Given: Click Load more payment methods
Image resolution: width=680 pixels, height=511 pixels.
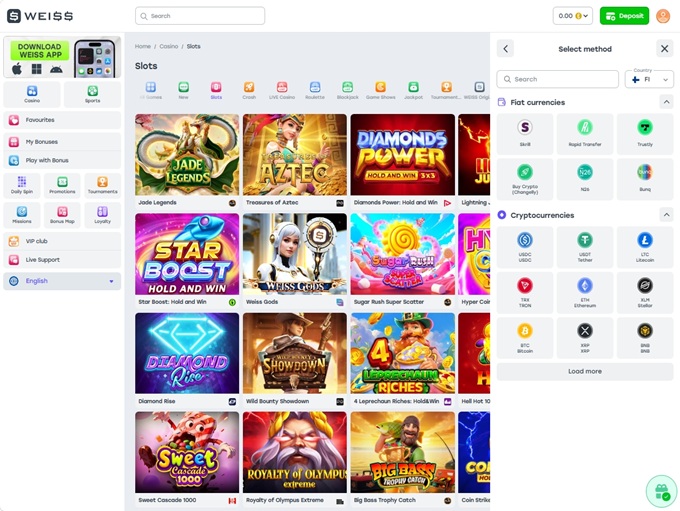Looking at the screenshot, I should click(x=585, y=371).
